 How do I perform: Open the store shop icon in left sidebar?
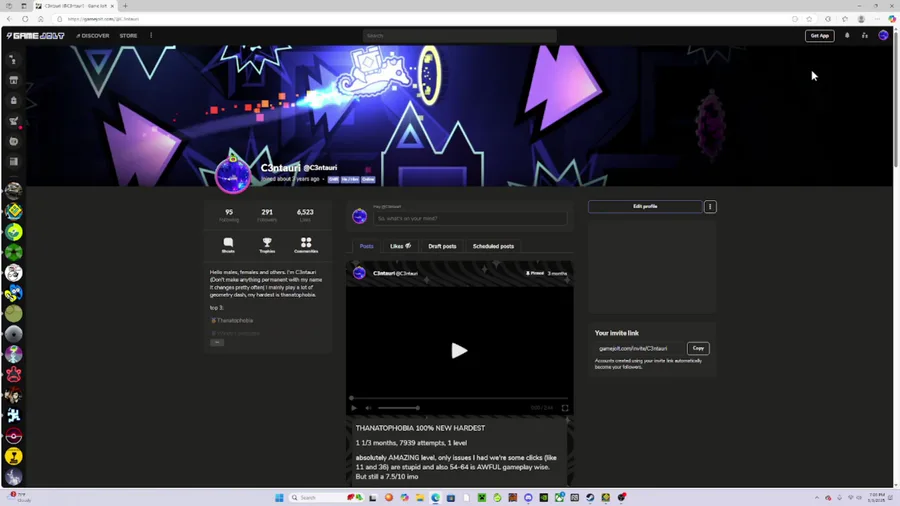pos(14,80)
